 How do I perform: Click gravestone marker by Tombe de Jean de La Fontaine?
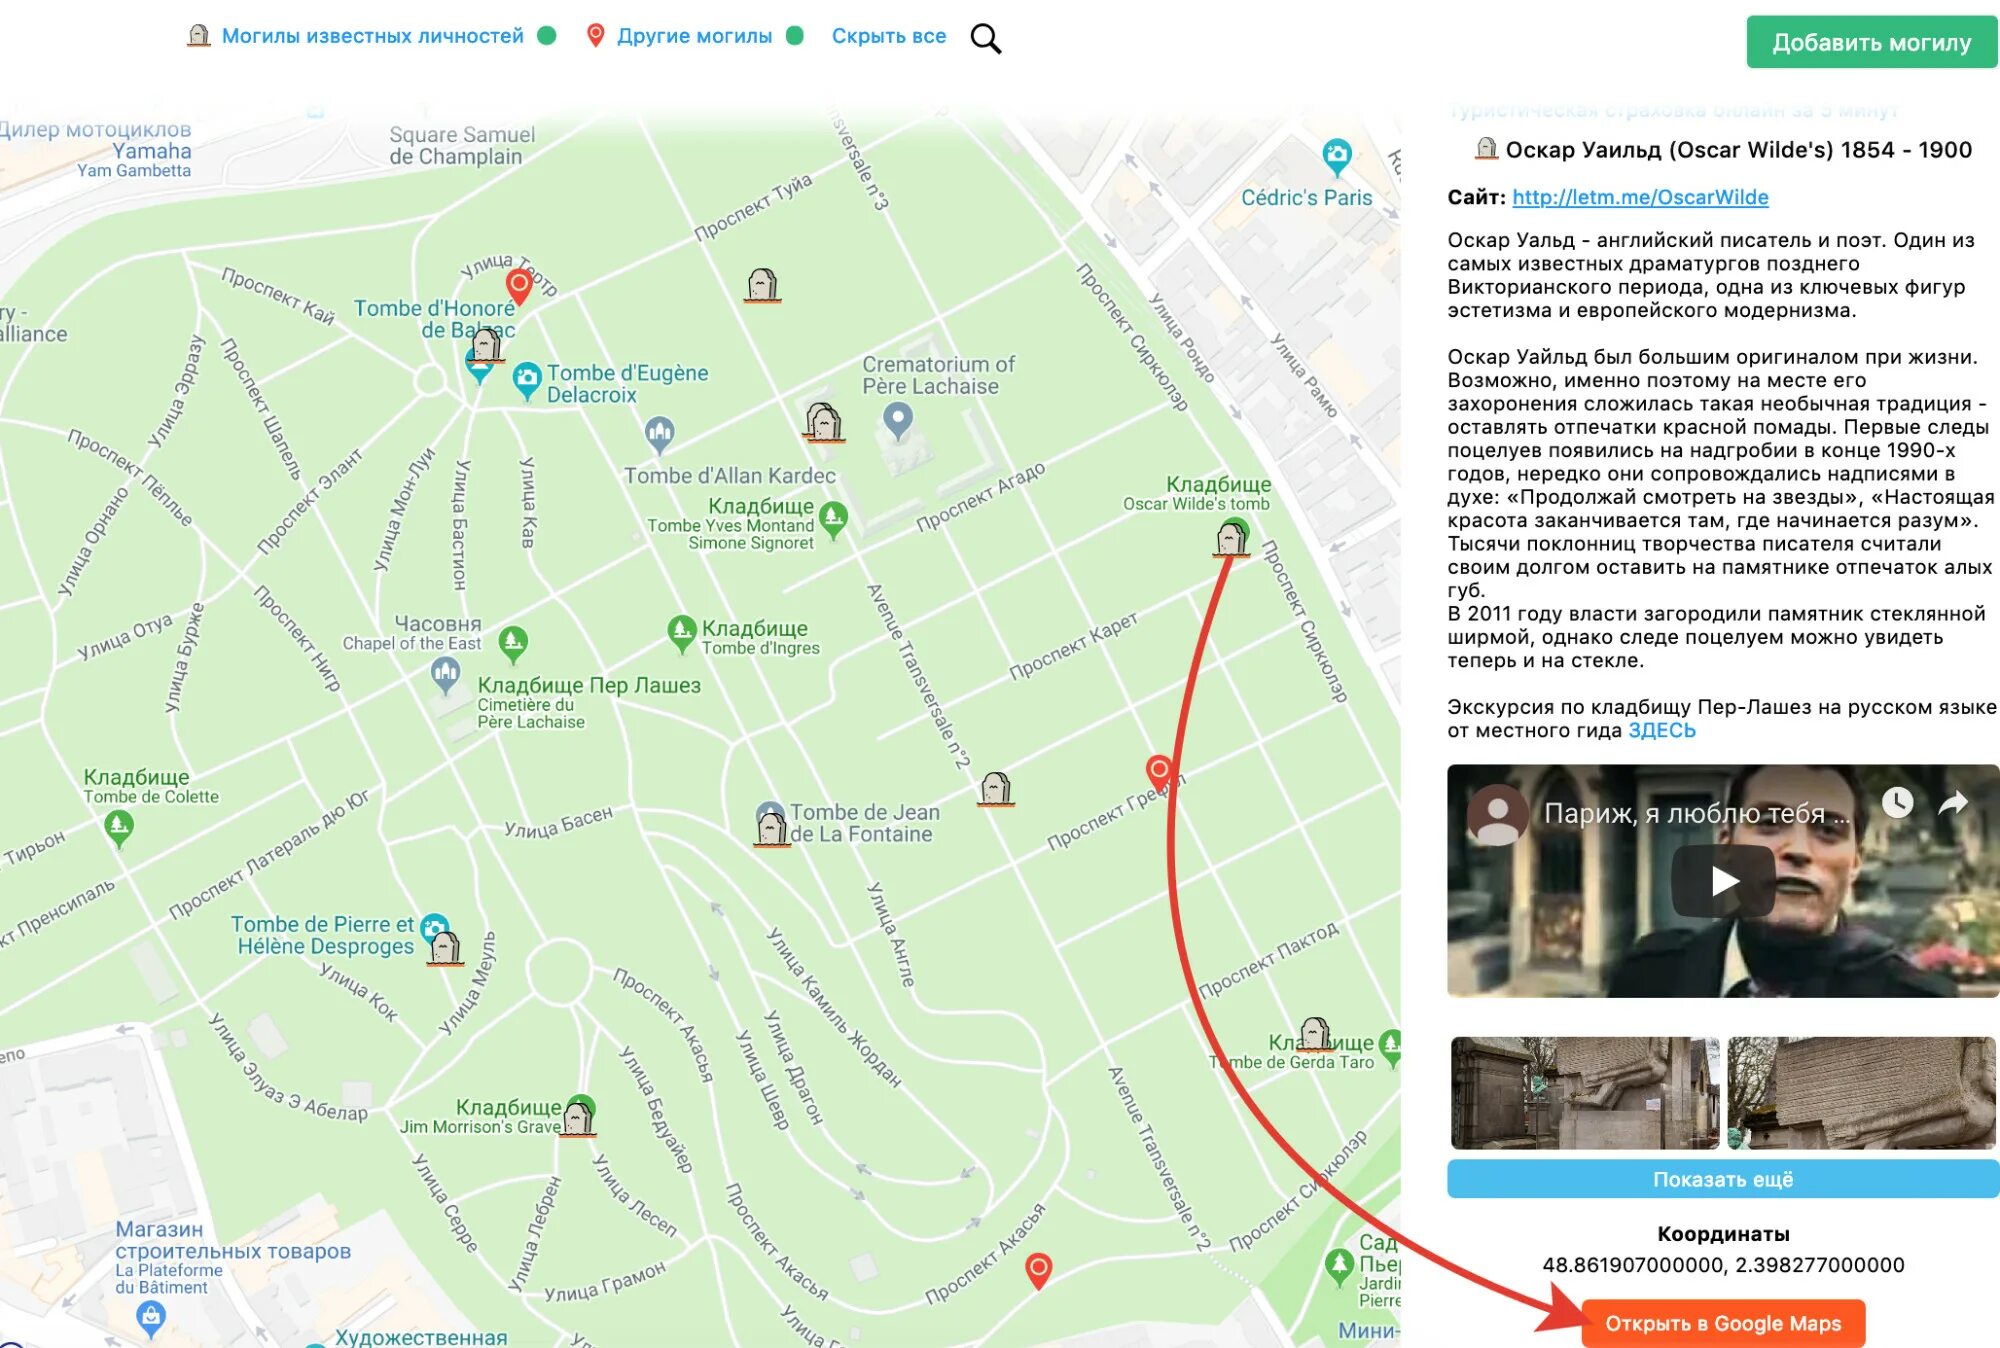[x=771, y=828]
